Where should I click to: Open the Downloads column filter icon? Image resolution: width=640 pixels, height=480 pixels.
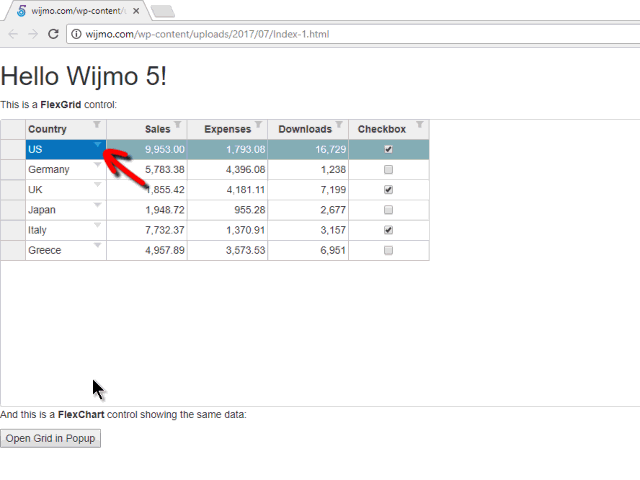340,125
